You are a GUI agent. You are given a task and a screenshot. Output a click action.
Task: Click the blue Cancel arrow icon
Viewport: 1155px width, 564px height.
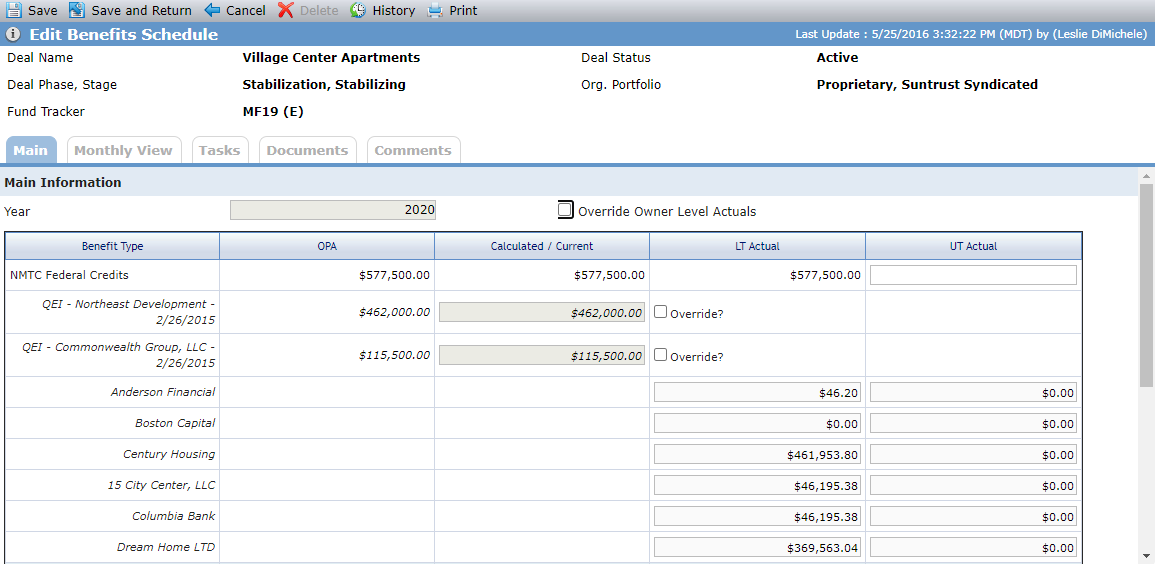tap(212, 10)
